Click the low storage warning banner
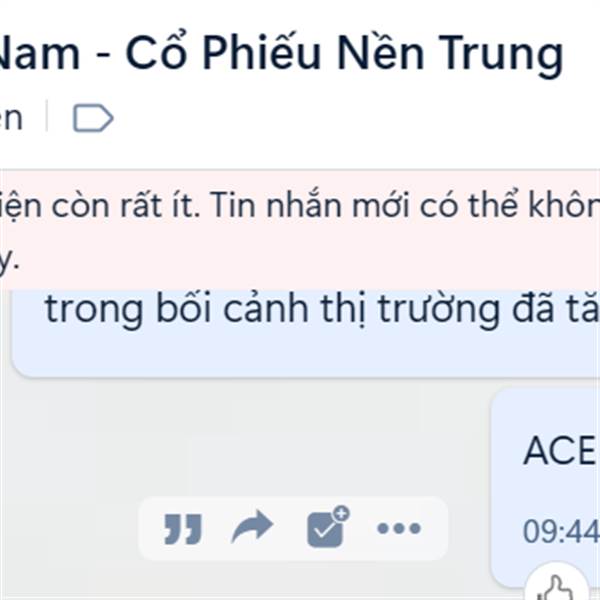This screenshot has width=600, height=600. tap(300, 230)
